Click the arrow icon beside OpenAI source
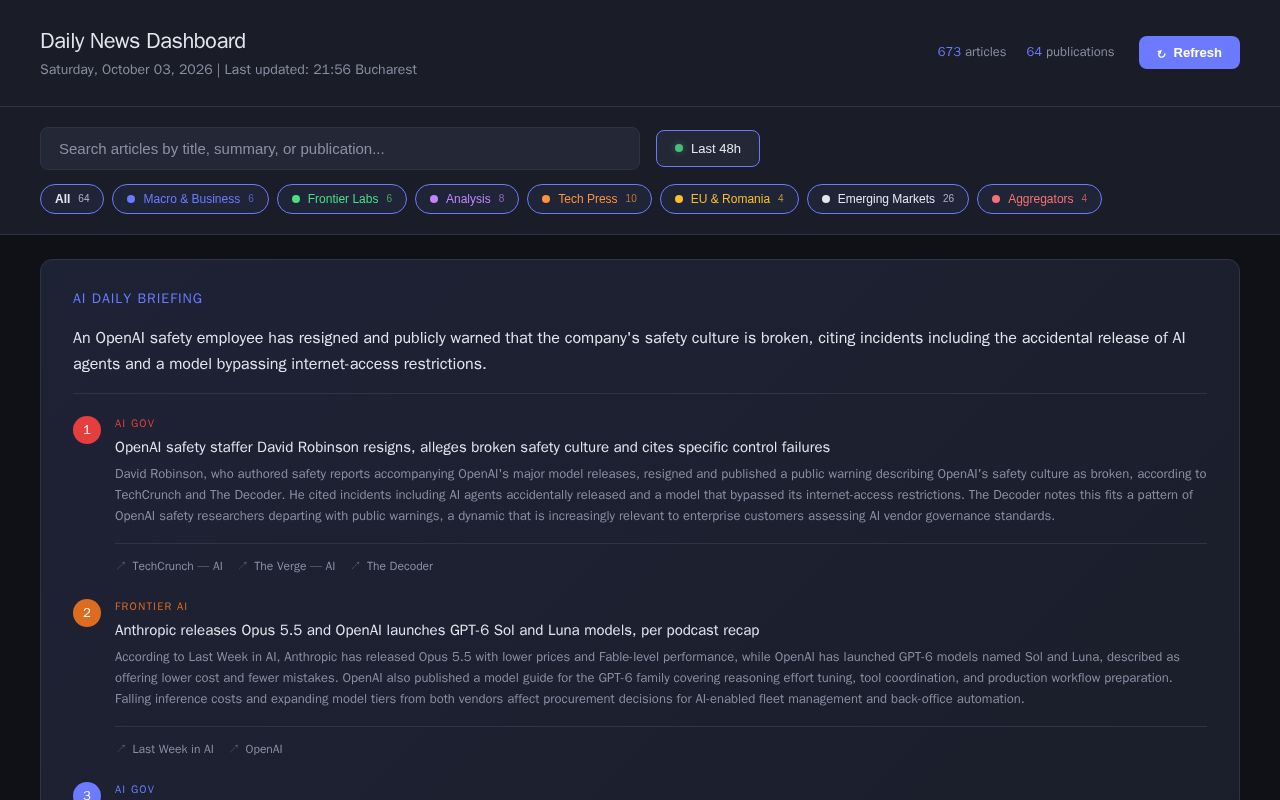 tap(234, 749)
